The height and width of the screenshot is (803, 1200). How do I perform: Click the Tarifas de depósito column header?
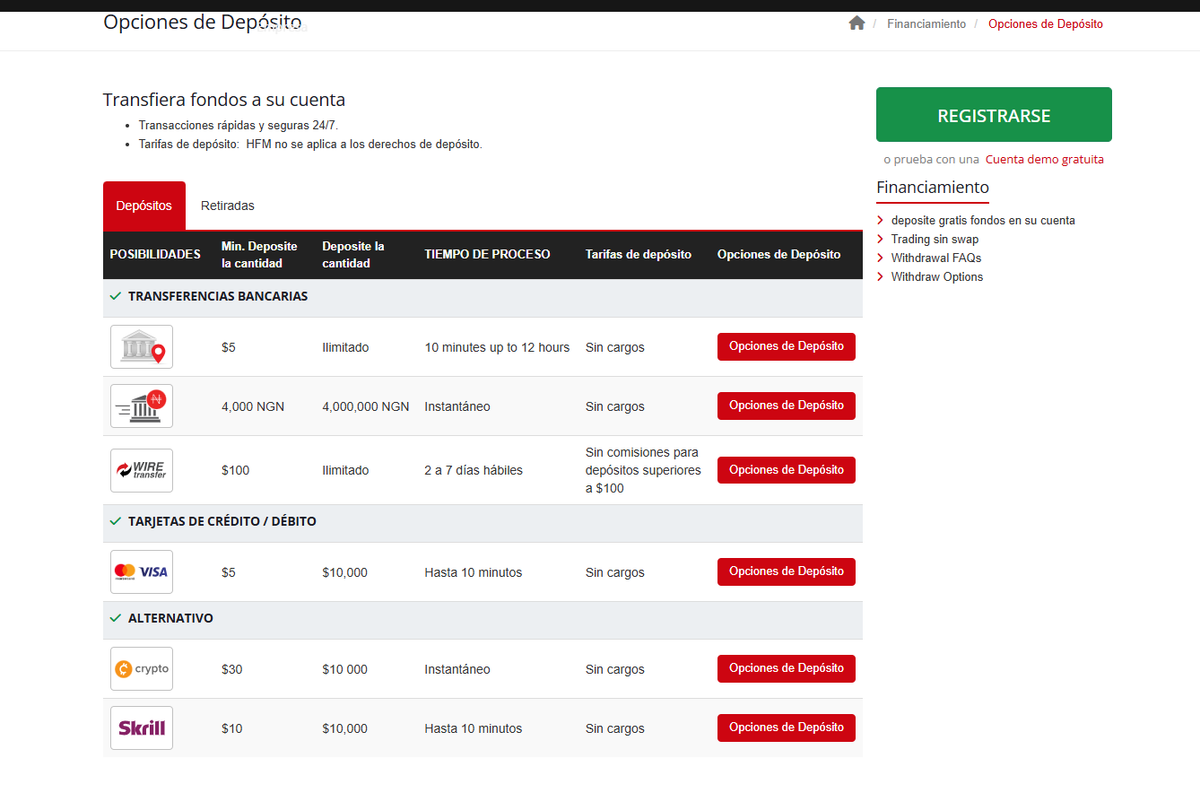(638, 255)
